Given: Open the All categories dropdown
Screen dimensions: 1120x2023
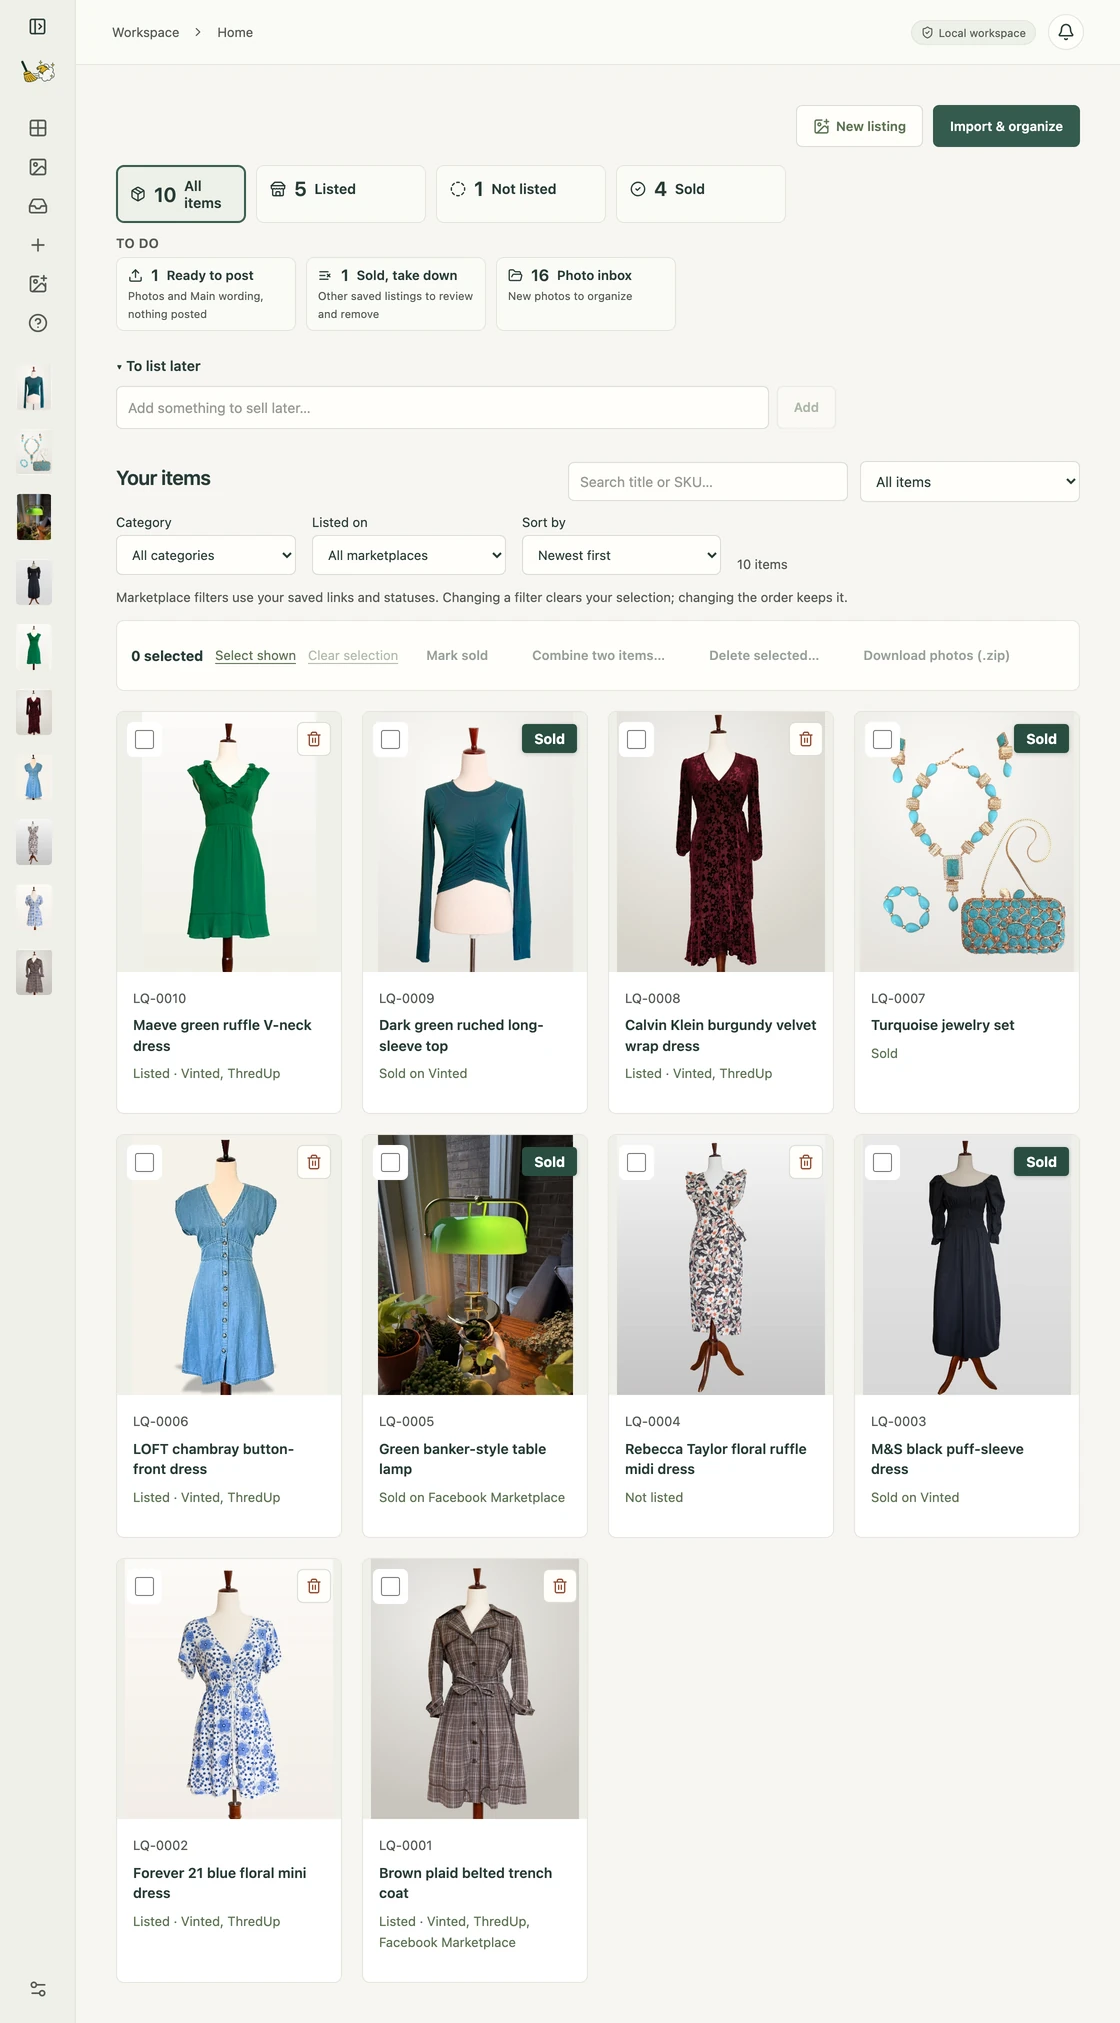Looking at the screenshot, I should click(x=206, y=555).
